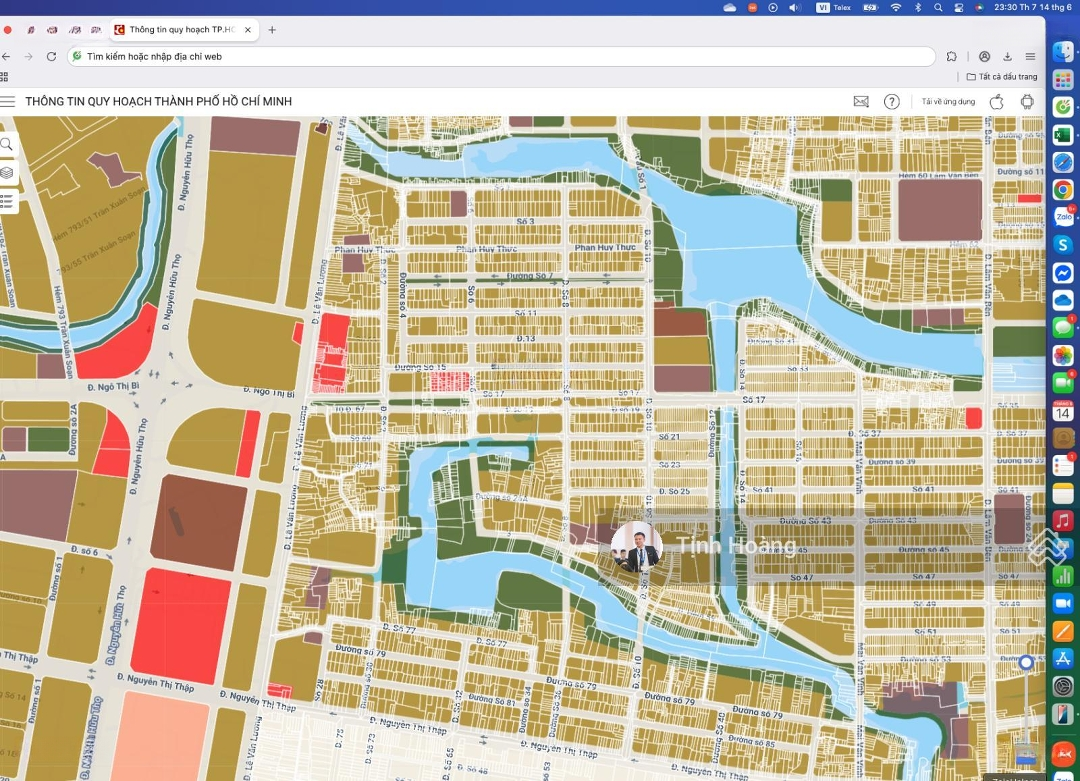Viewport: 1080px width, 781px height.
Task: Open the hamburger menu beside the site title
Action: (x=8, y=101)
